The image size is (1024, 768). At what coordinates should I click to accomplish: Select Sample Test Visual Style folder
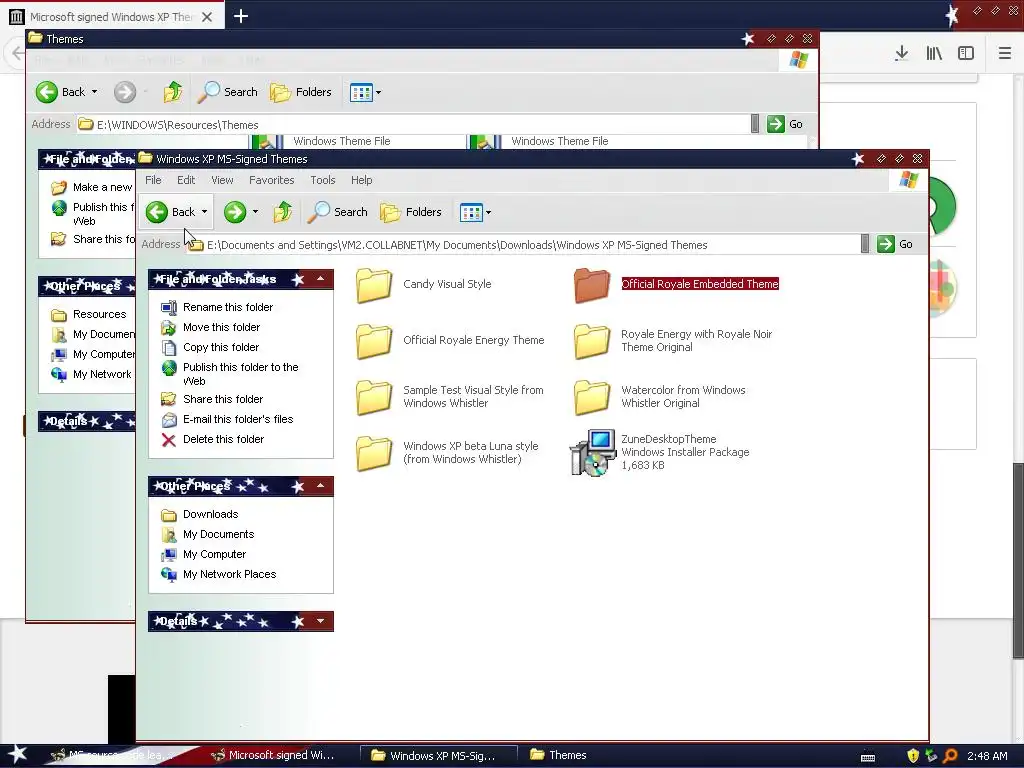click(450, 396)
